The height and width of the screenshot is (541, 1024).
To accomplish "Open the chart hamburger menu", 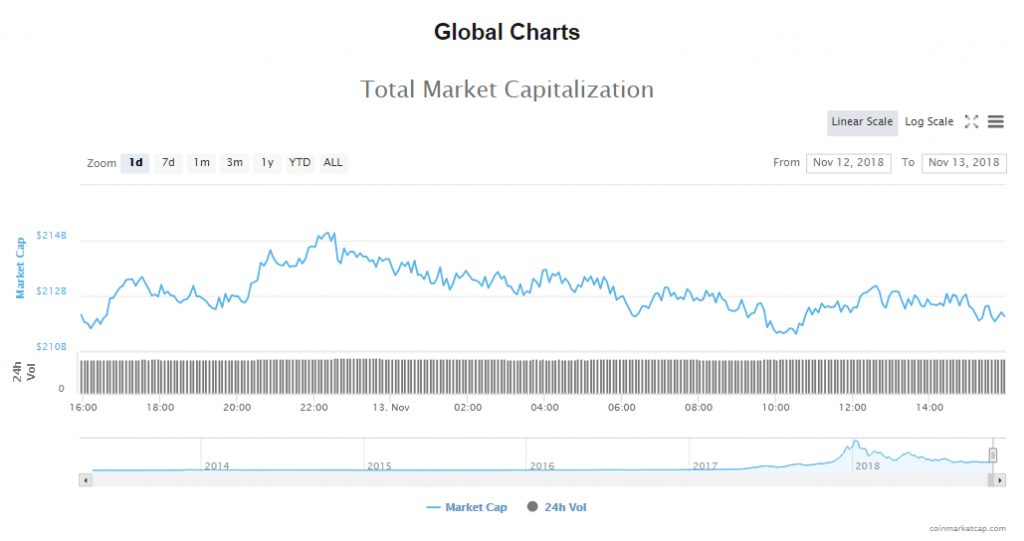I will coord(995,122).
